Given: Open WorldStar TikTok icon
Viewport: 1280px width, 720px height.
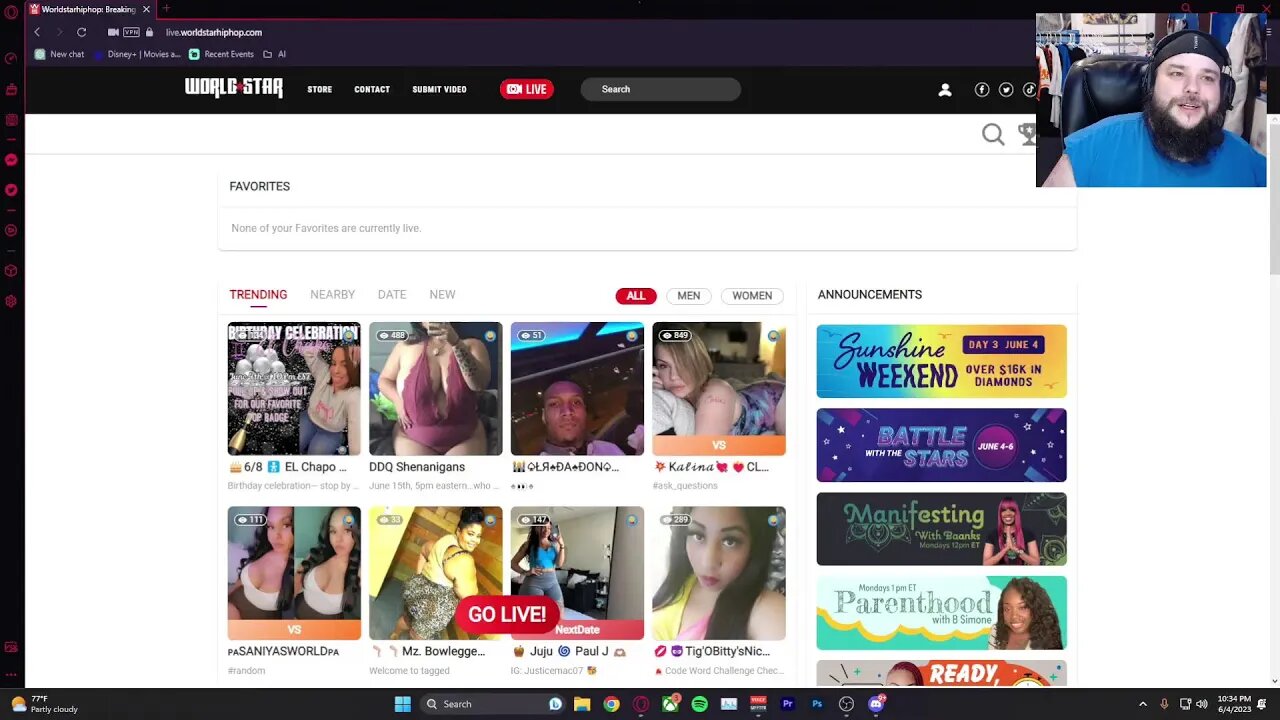Looking at the screenshot, I should click(x=1029, y=90).
